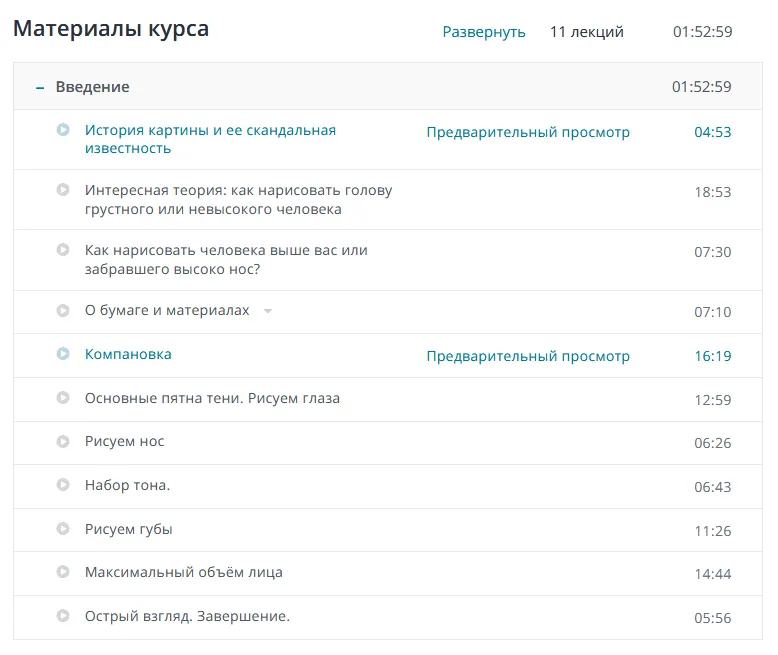Click 'Предварительный просмотр' for the Компановка lecture
The image size is (778, 655).
[528, 356]
